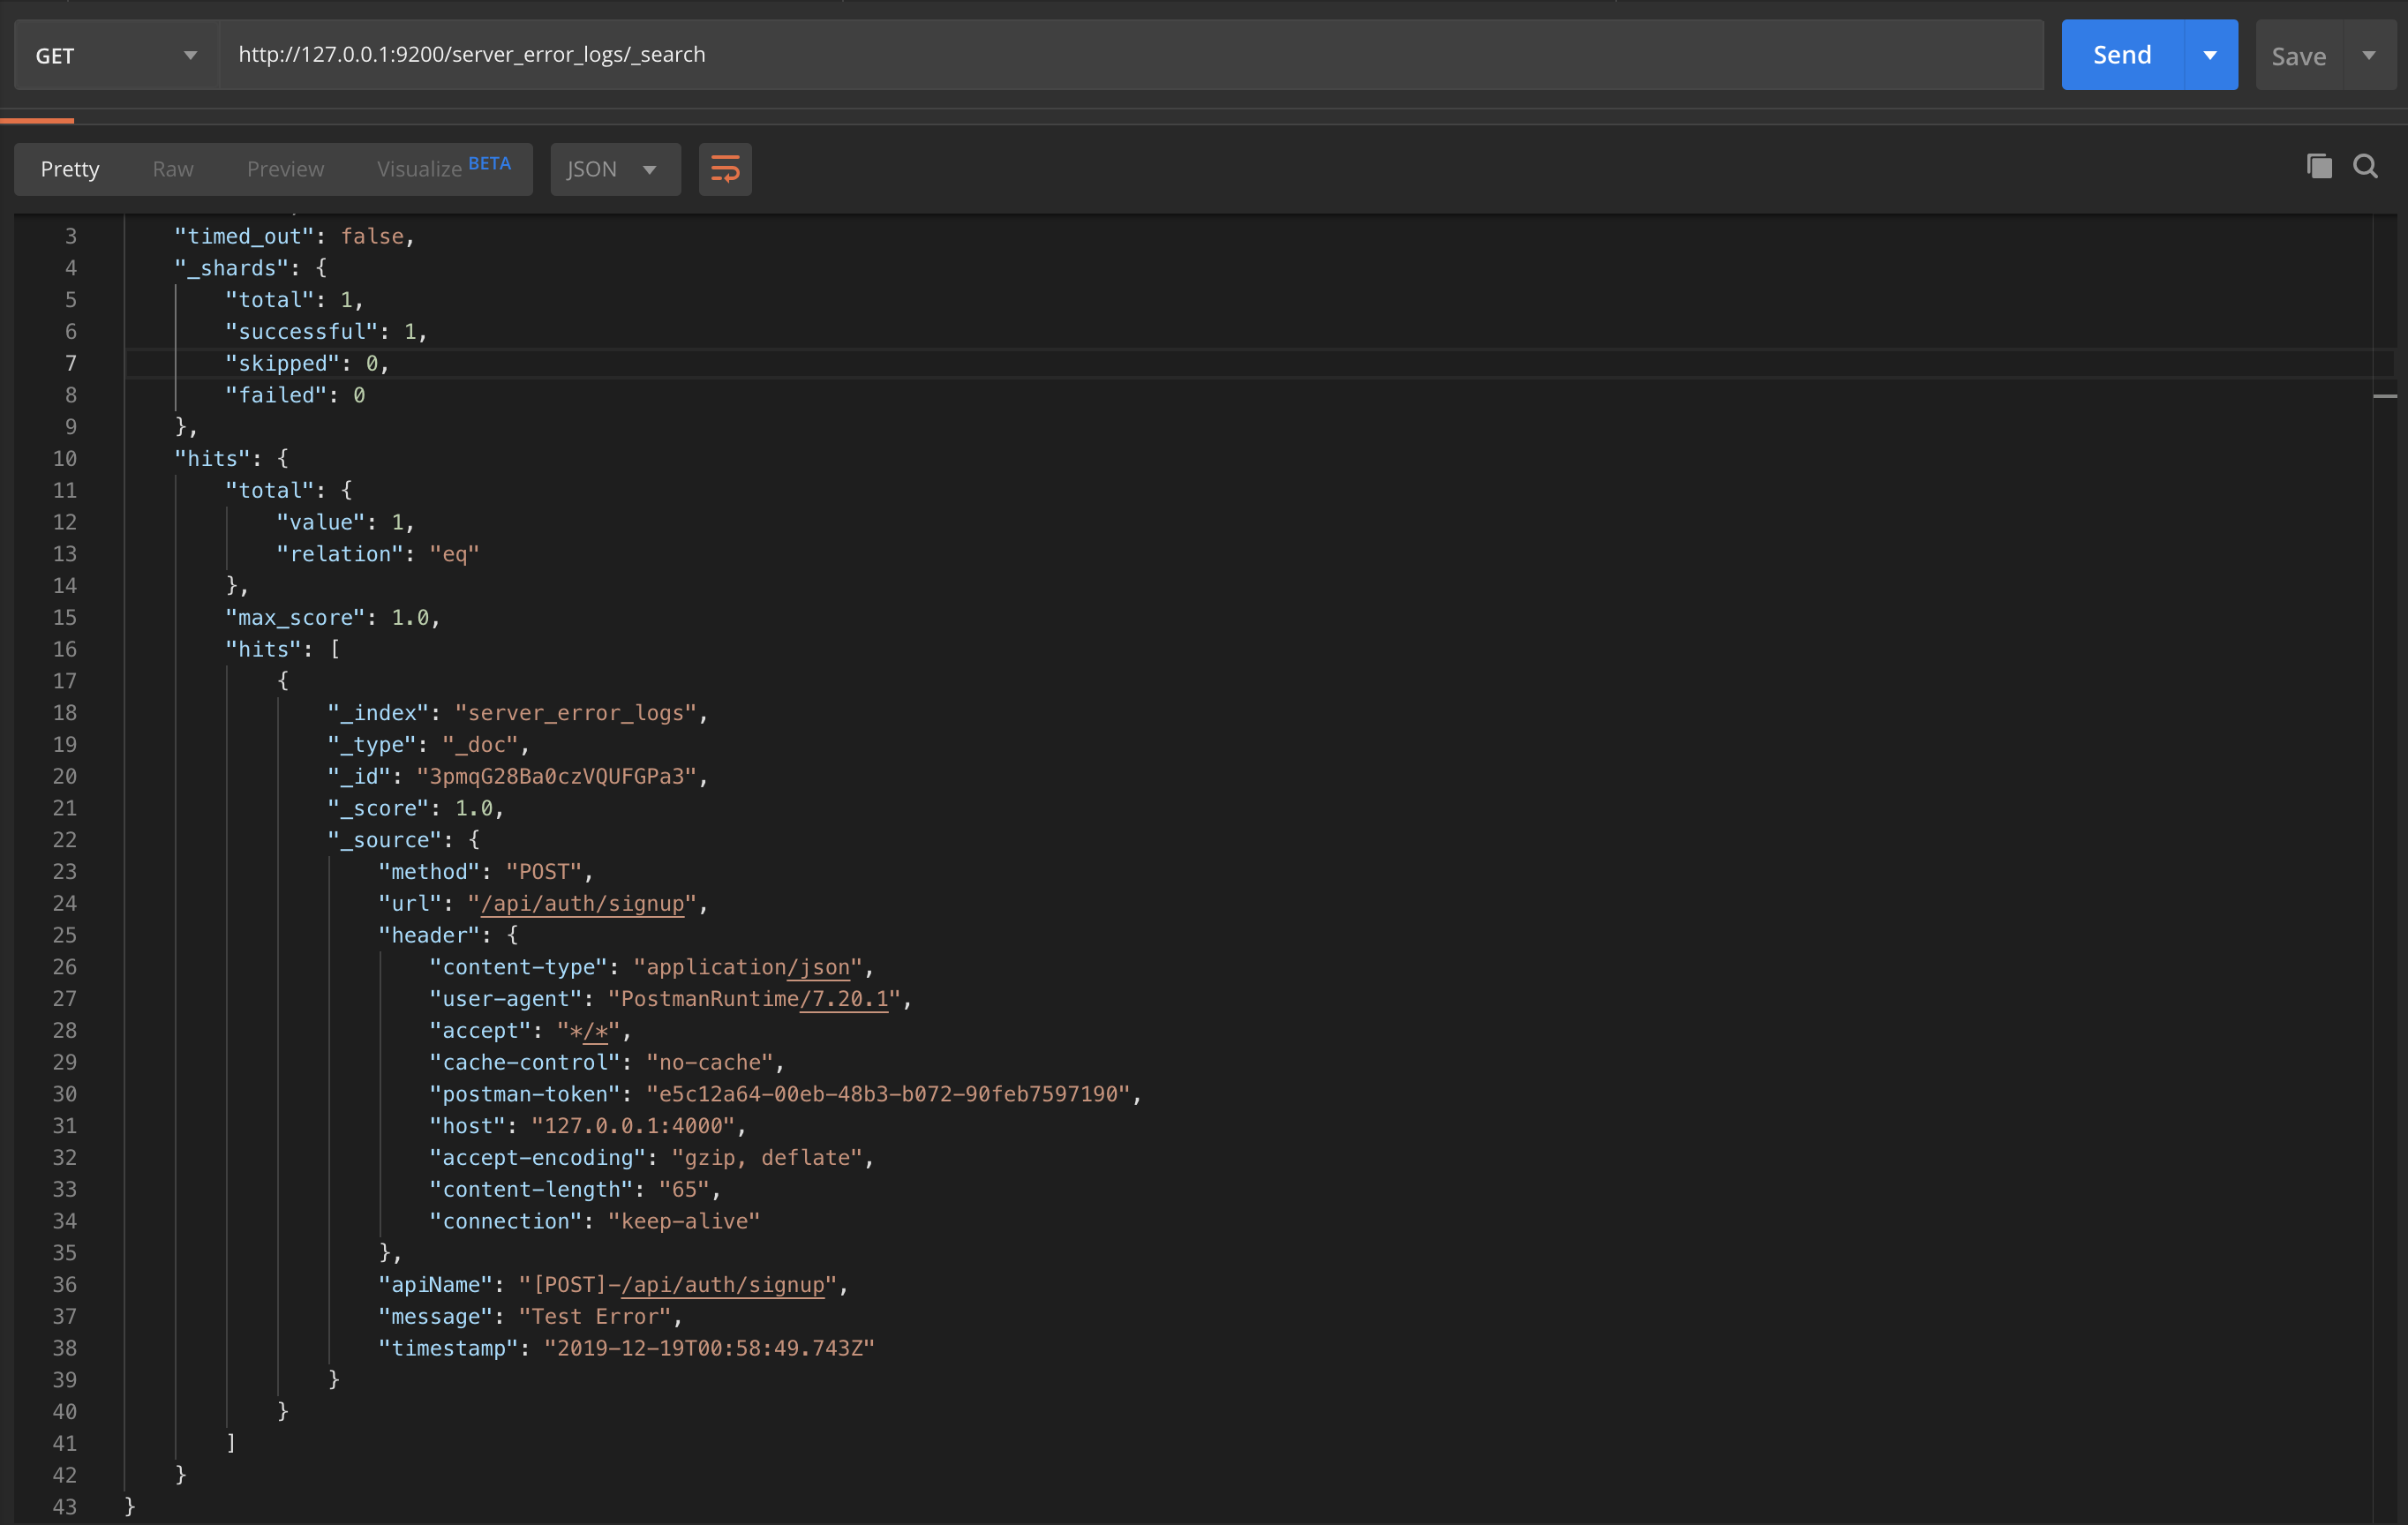
Task: Click the "gzip, deflate" value
Action: point(767,1158)
